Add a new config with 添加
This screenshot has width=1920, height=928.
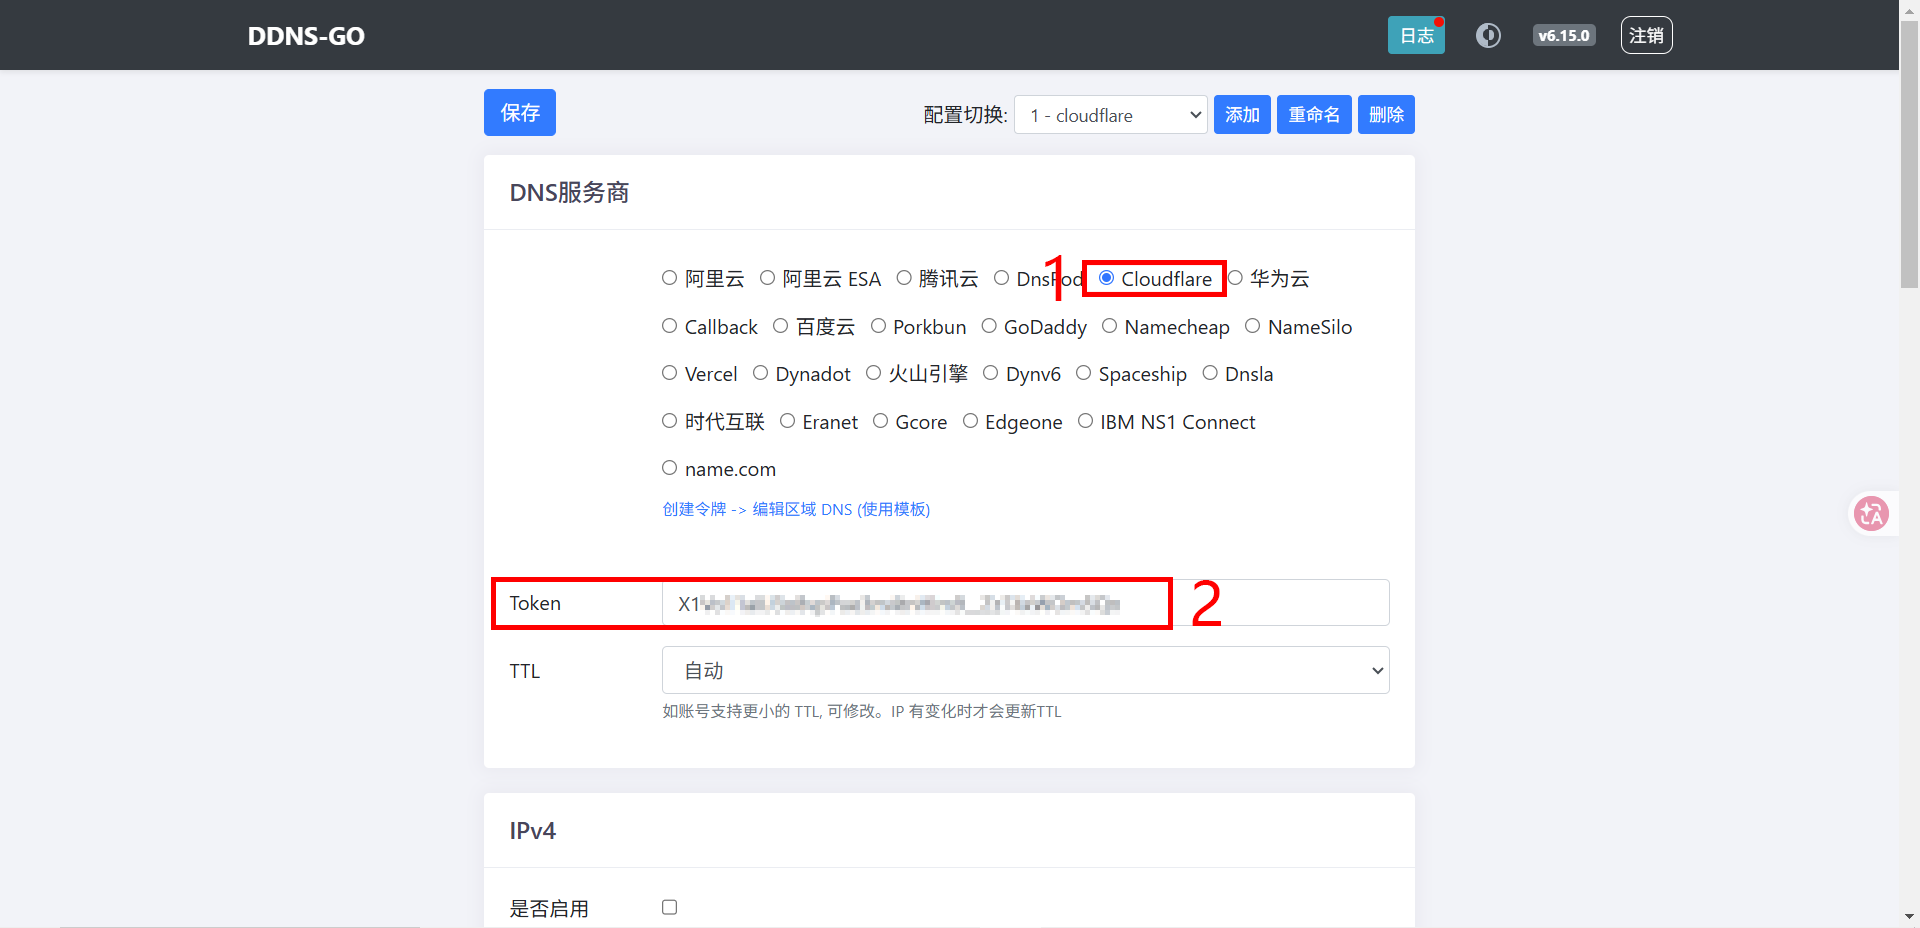pos(1242,115)
